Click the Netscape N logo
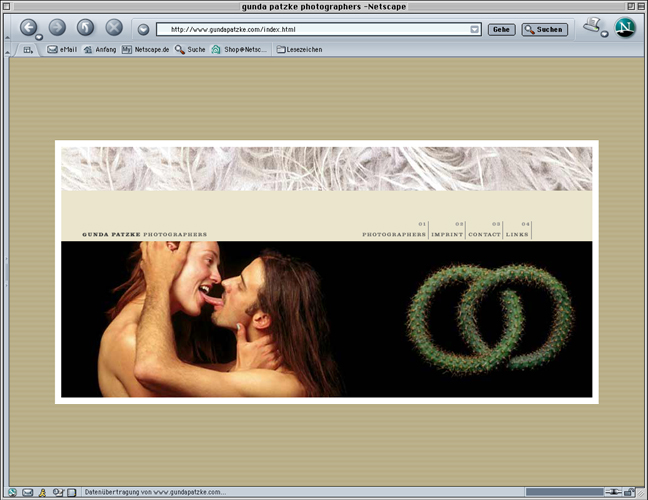The image size is (648, 500). [x=625, y=28]
